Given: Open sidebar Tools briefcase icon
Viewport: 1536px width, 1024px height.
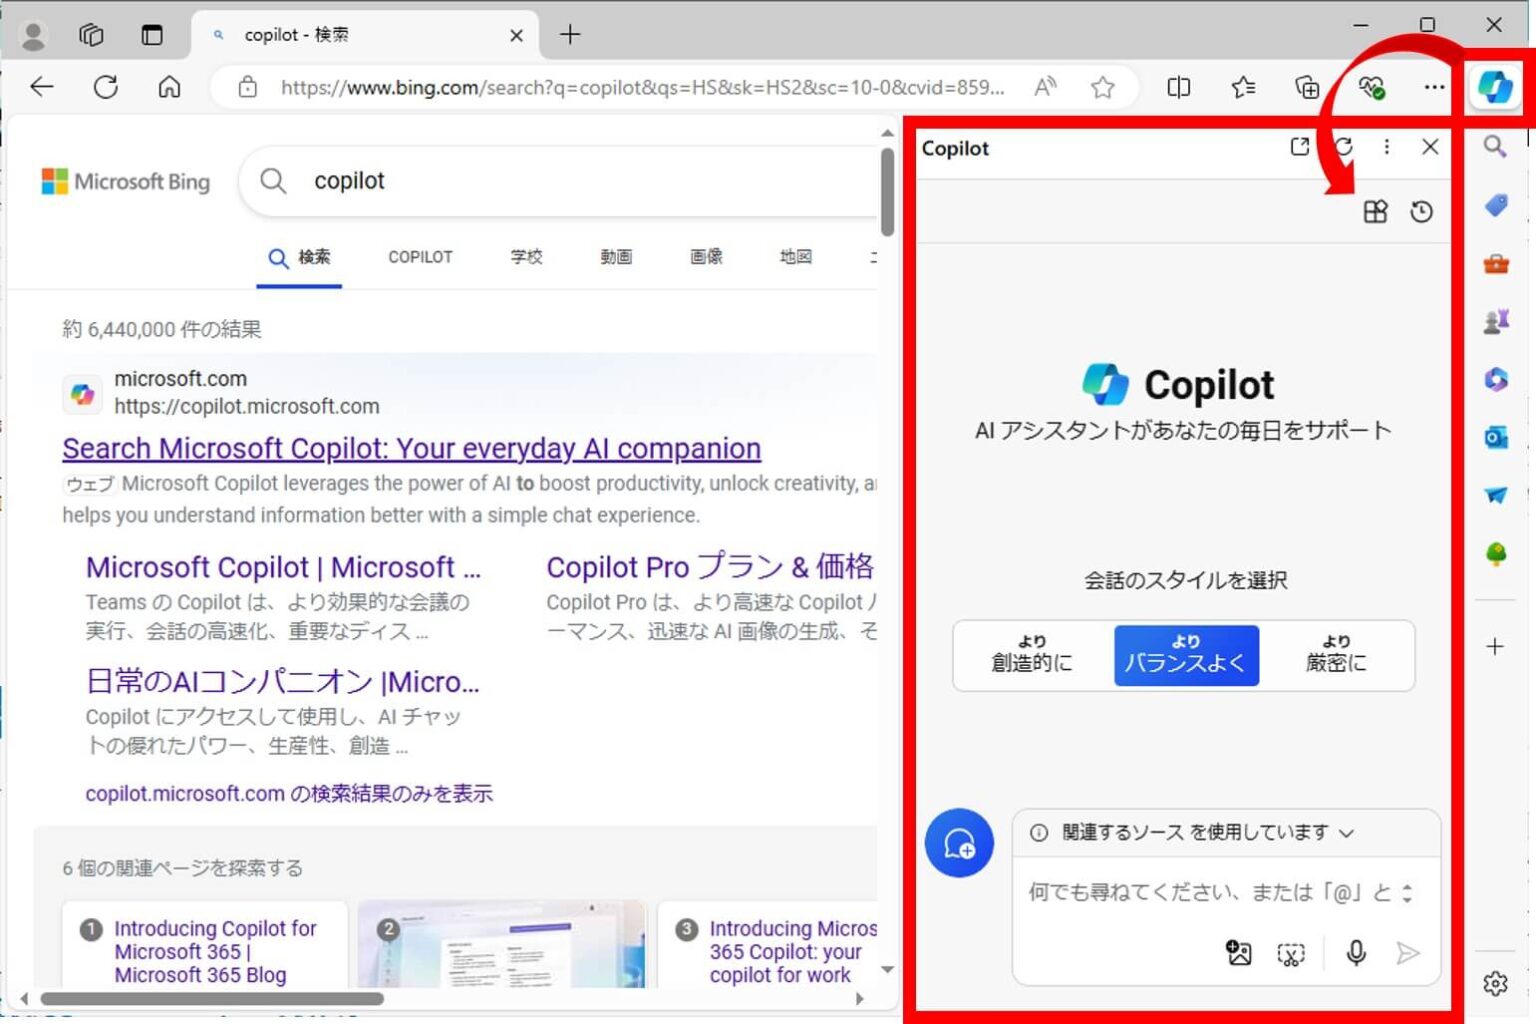Looking at the screenshot, I should point(1495,264).
